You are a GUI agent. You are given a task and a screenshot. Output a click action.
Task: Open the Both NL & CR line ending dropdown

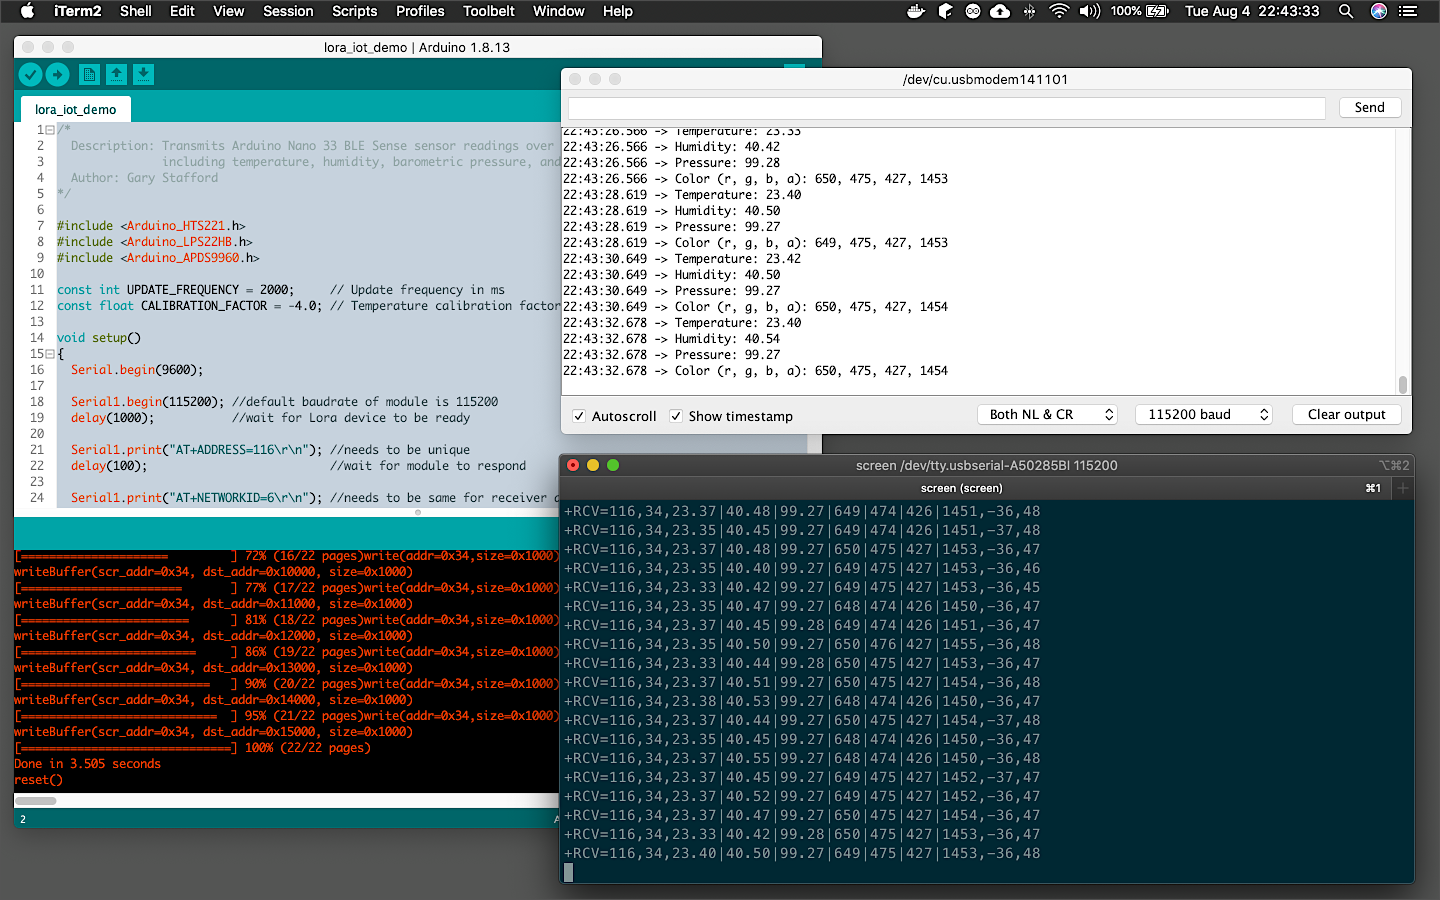pyautogui.click(x=1047, y=414)
